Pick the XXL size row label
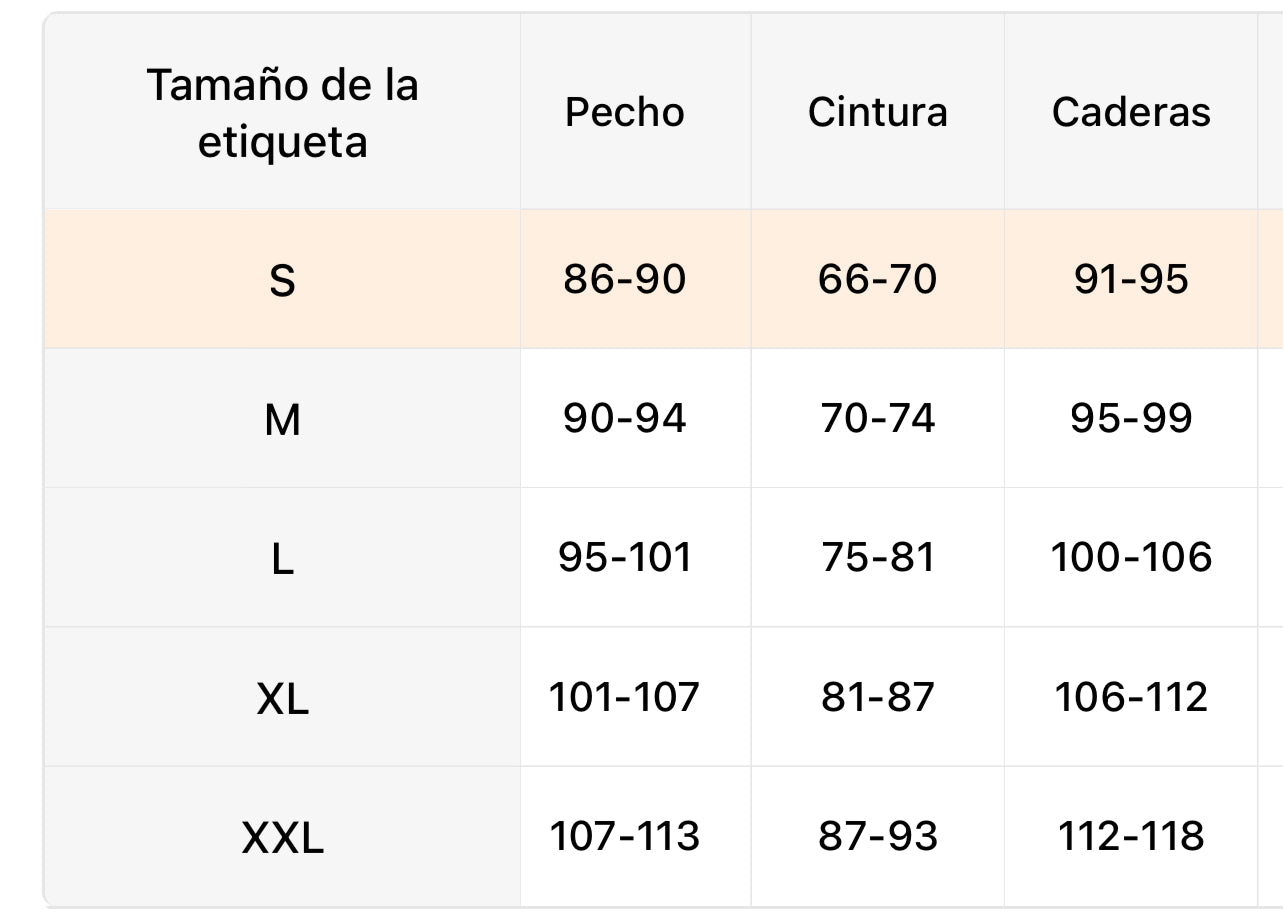The height and width of the screenshot is (917, 1284). click(x=282, y=838)
